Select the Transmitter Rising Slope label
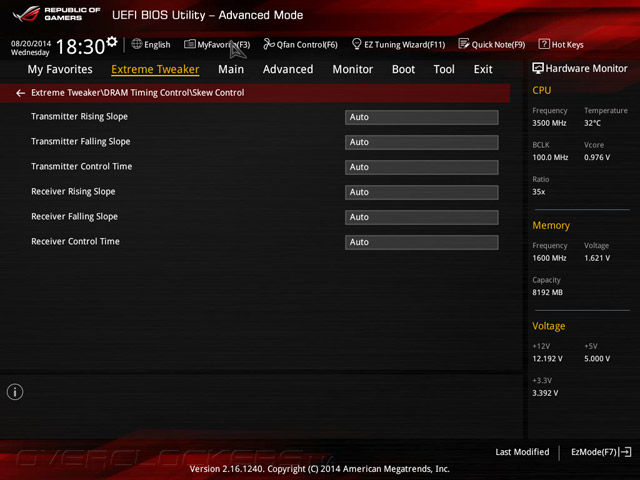The image size is (640, 480). pyautogui.click(x=80, y=117)
